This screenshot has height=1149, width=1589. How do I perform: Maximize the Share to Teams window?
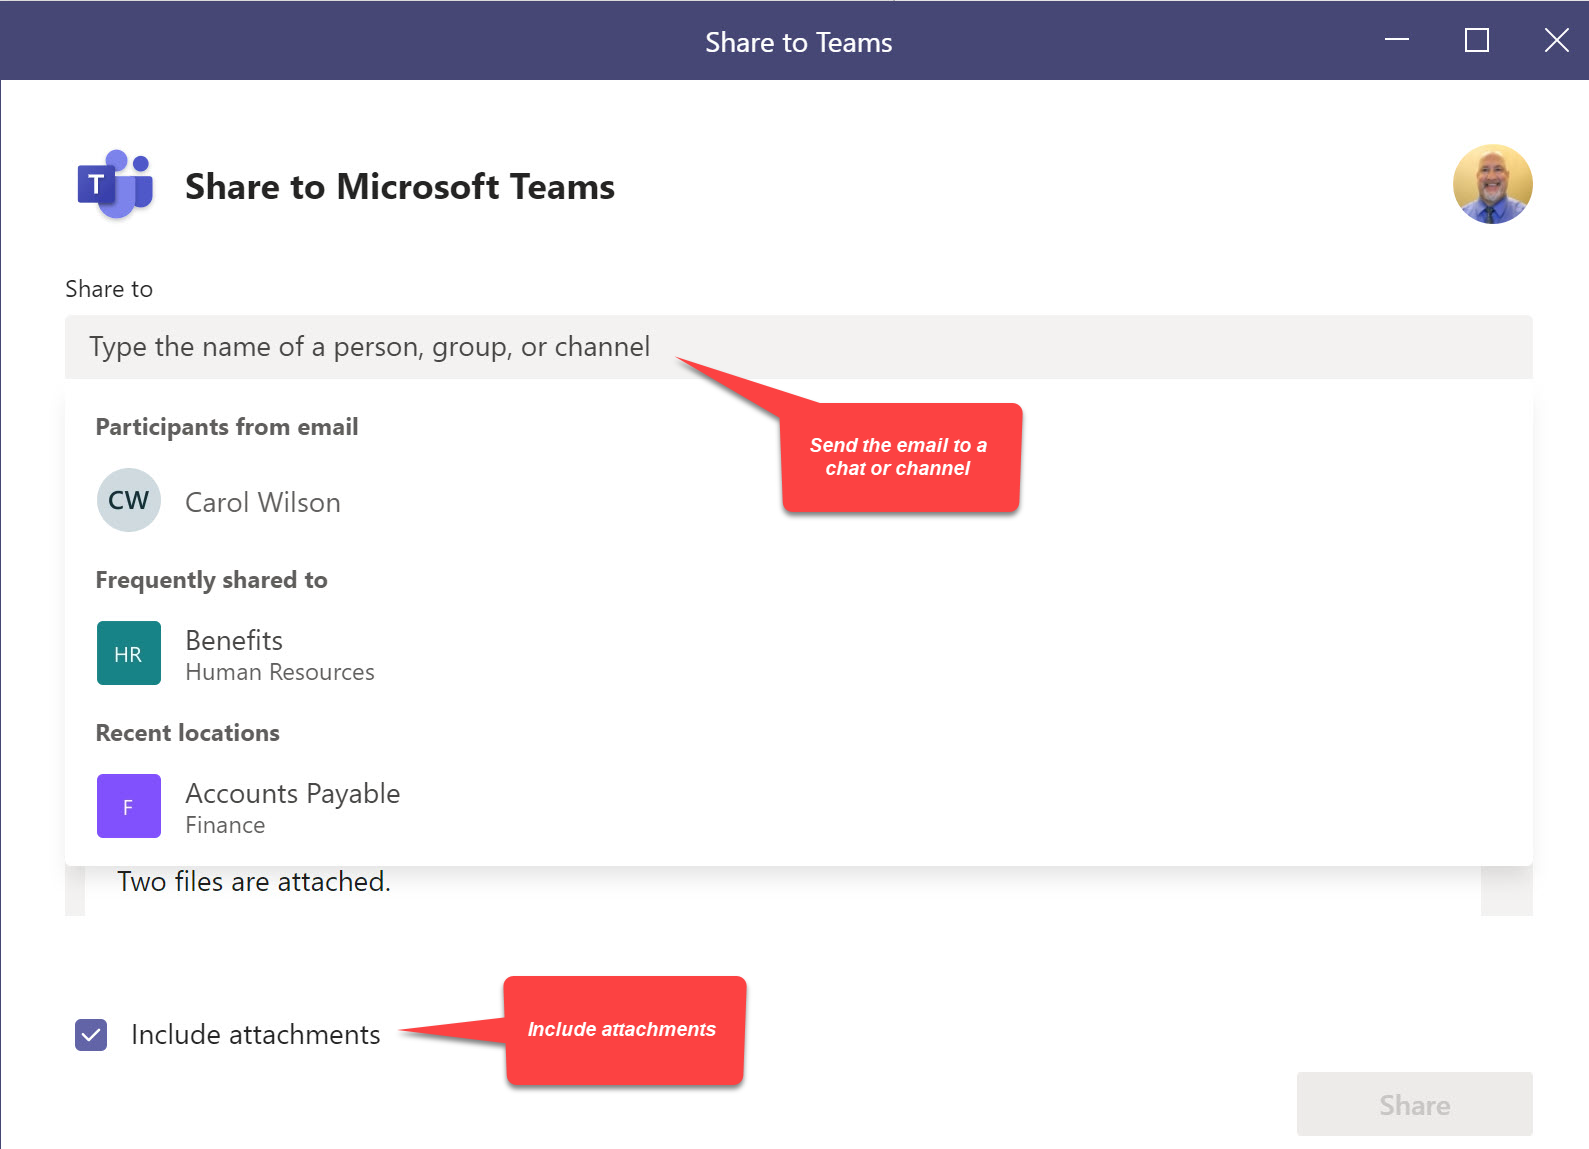click(1477, 40)
